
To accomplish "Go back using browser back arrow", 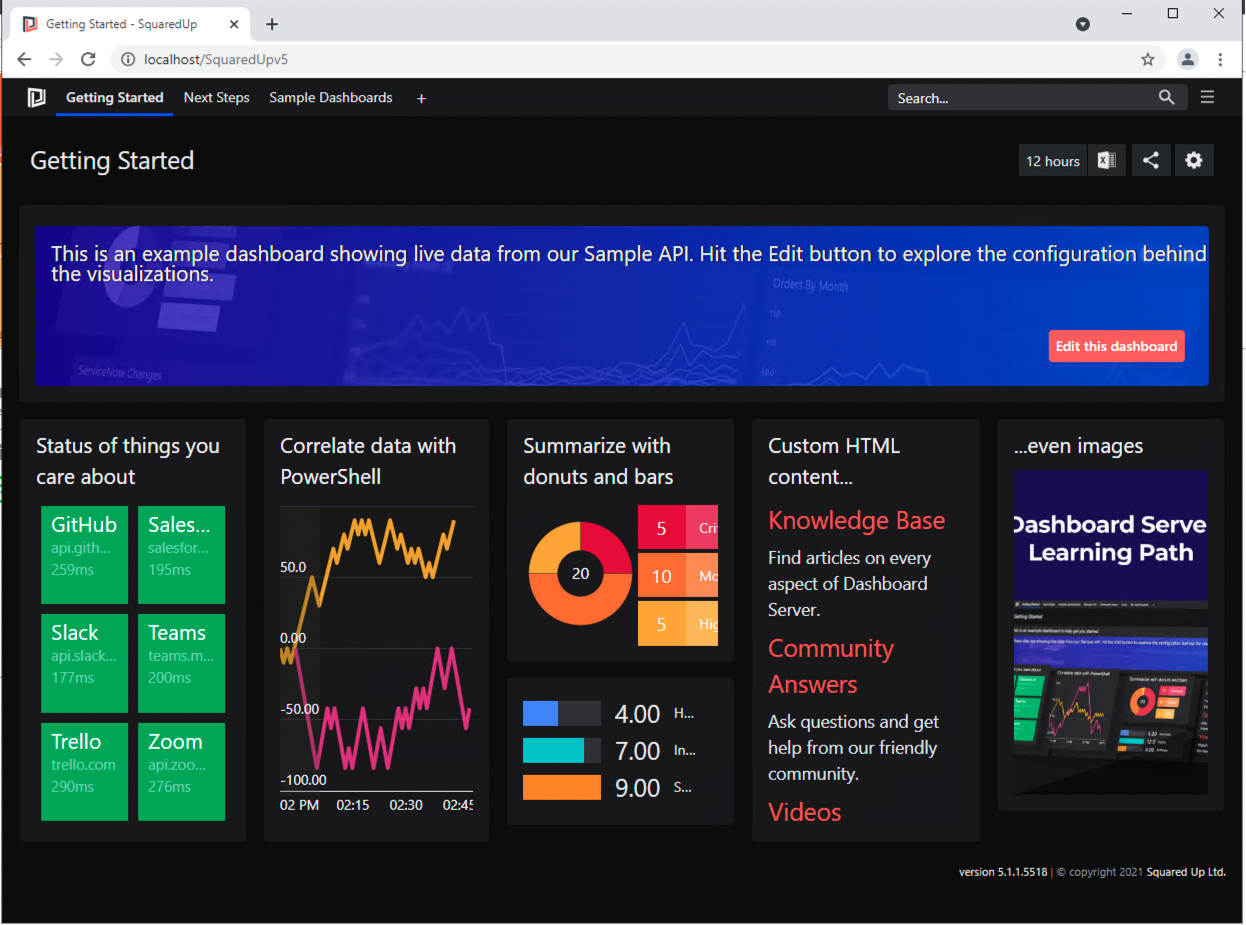I will tap(24, 59).
